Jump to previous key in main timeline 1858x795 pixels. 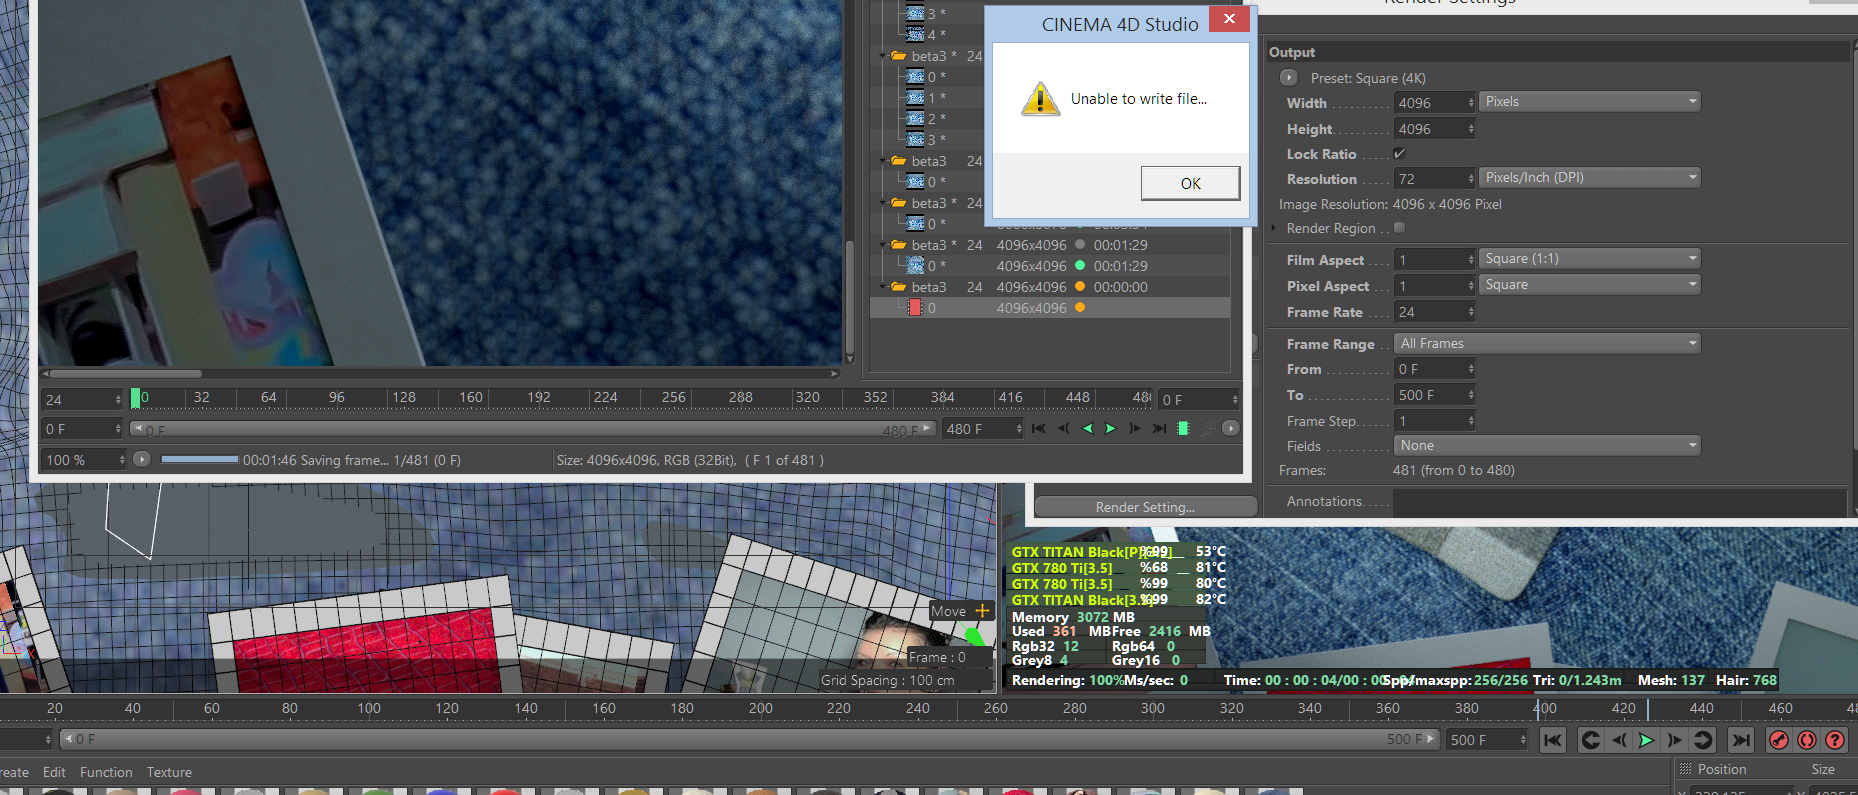coord(1590,740)
